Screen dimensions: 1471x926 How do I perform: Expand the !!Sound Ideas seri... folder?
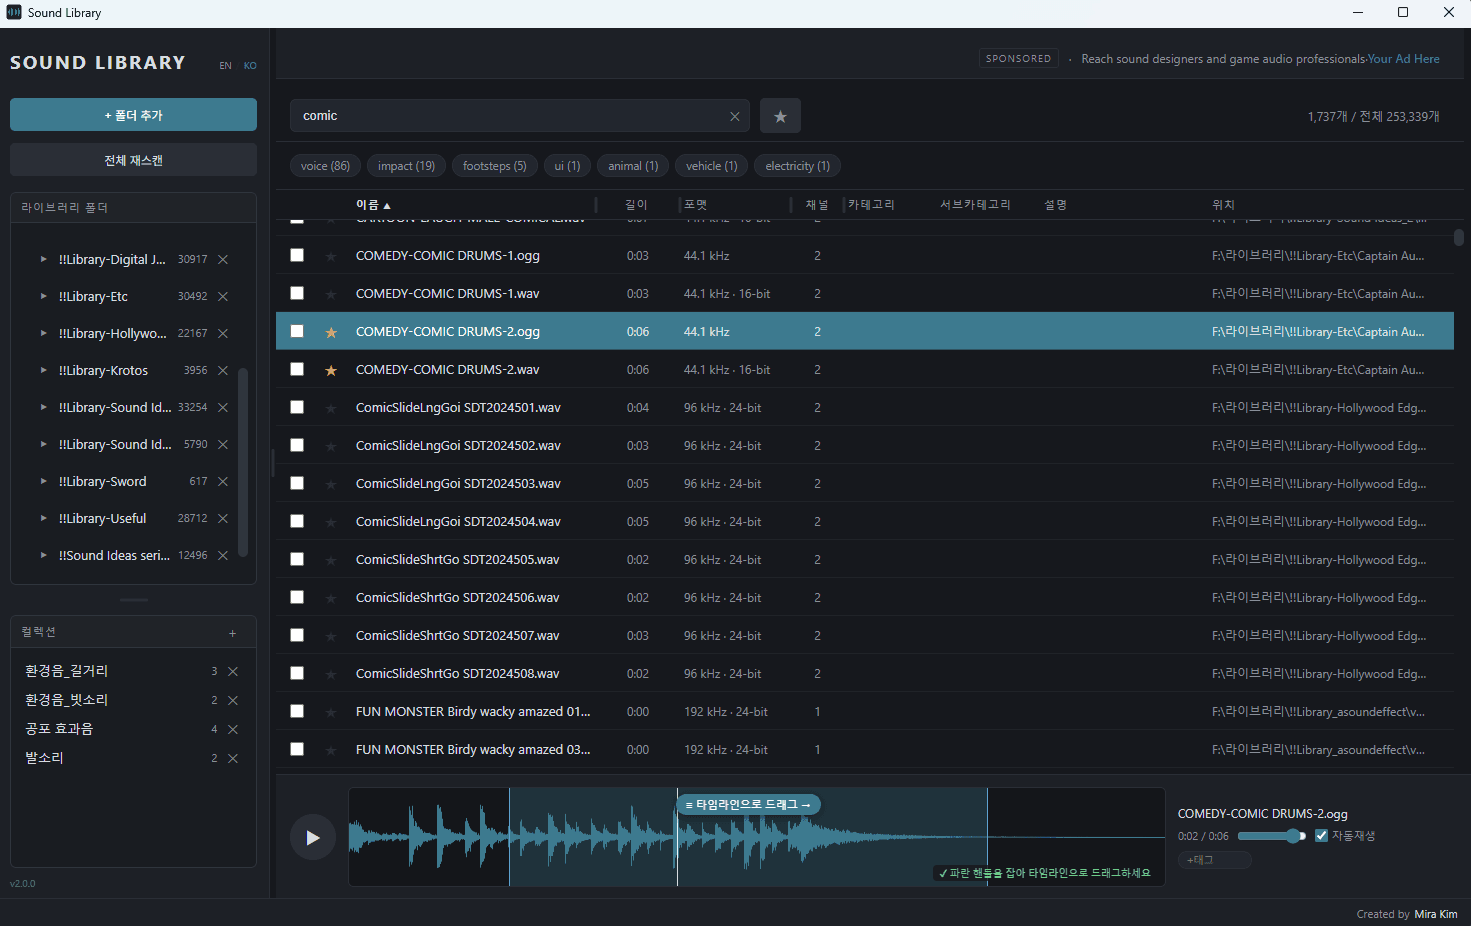click(x=44, y=555)
